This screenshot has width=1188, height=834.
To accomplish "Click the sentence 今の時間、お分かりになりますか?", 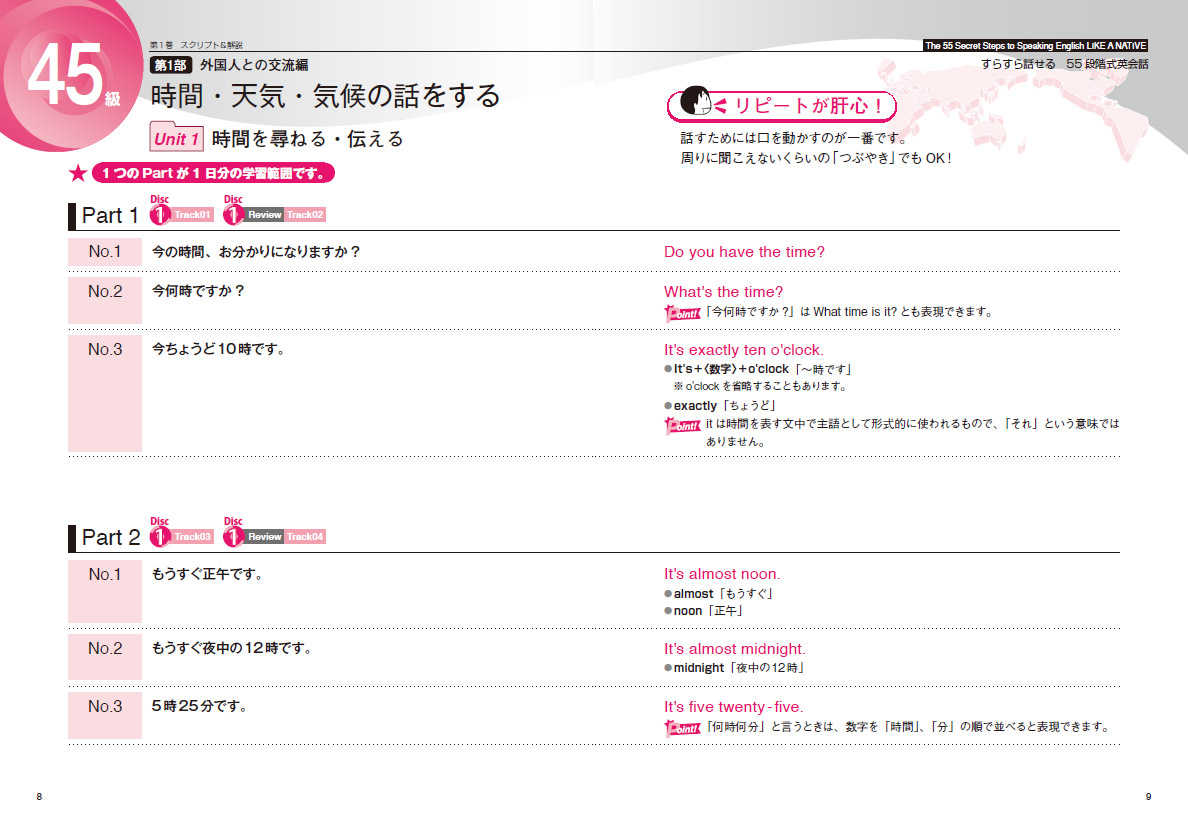I will click(x=256, y=251).
